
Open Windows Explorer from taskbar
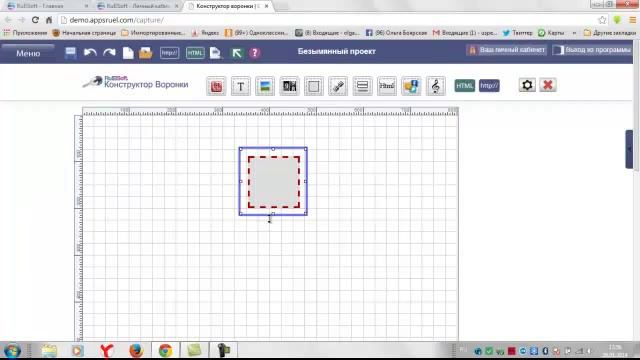(x=49, y=351)
